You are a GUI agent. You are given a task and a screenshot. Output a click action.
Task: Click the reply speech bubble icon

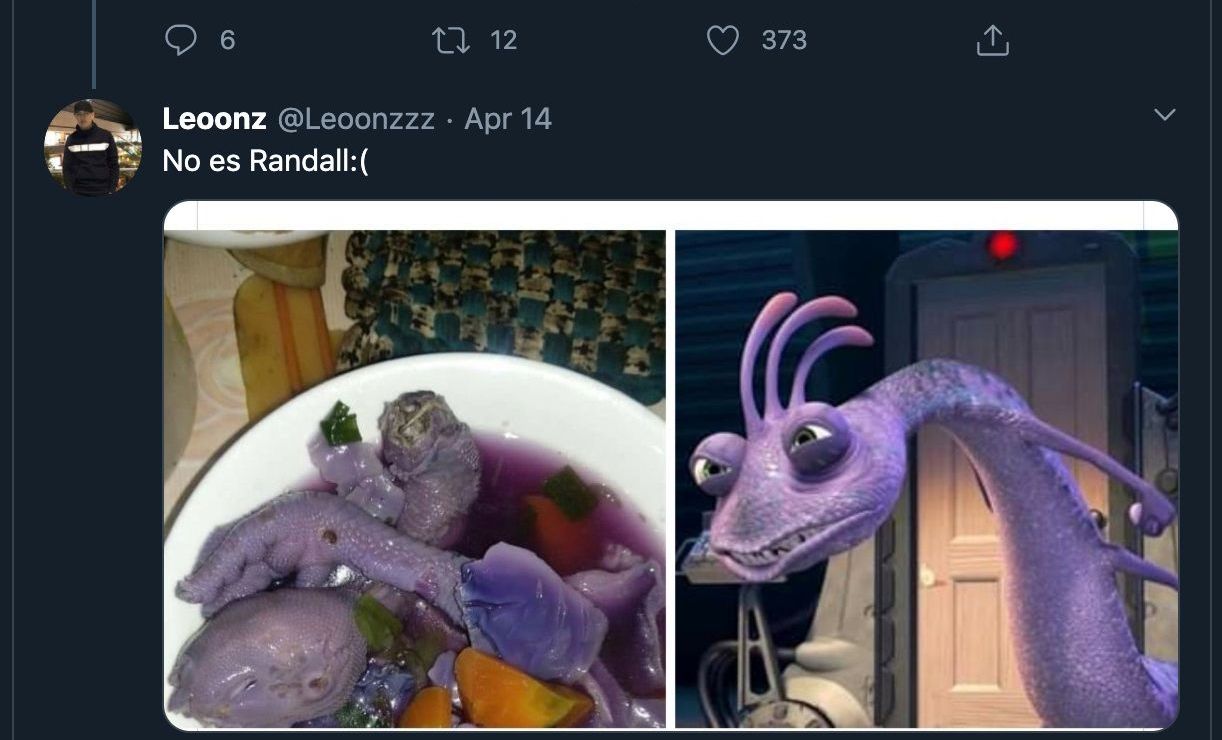pos(181,40)
